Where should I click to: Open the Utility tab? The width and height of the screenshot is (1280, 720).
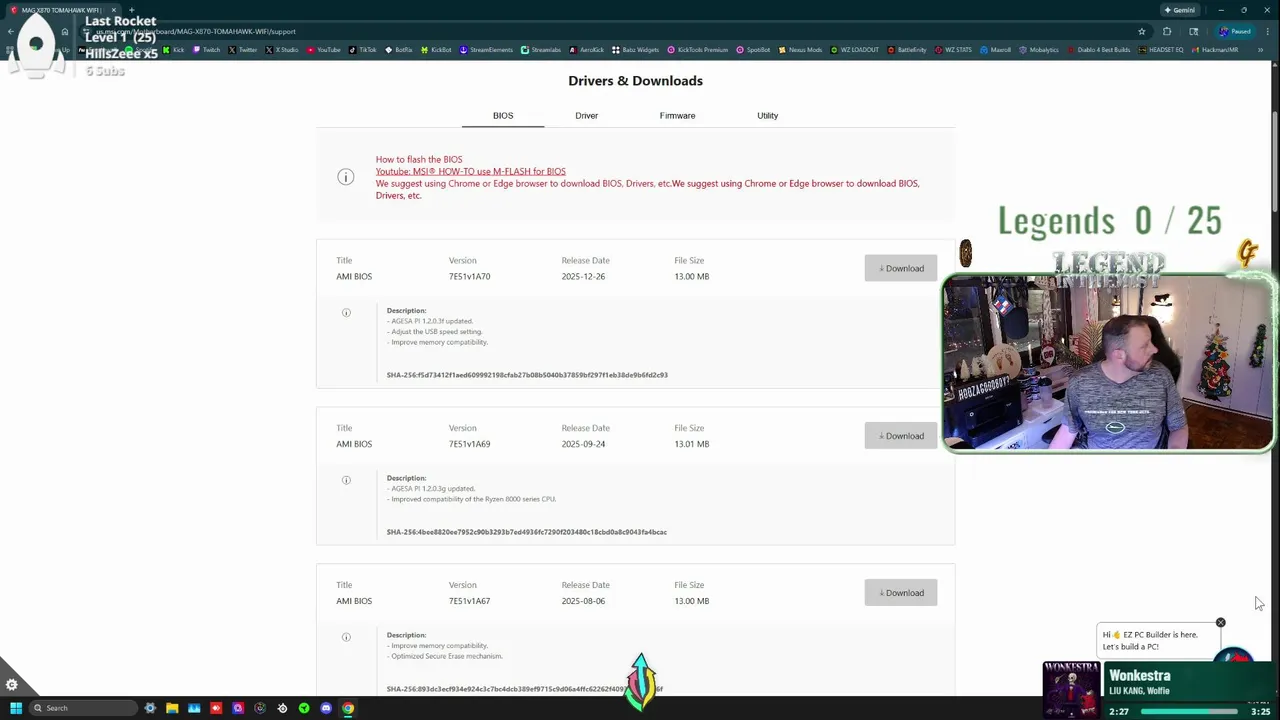[x=767, y=116]
